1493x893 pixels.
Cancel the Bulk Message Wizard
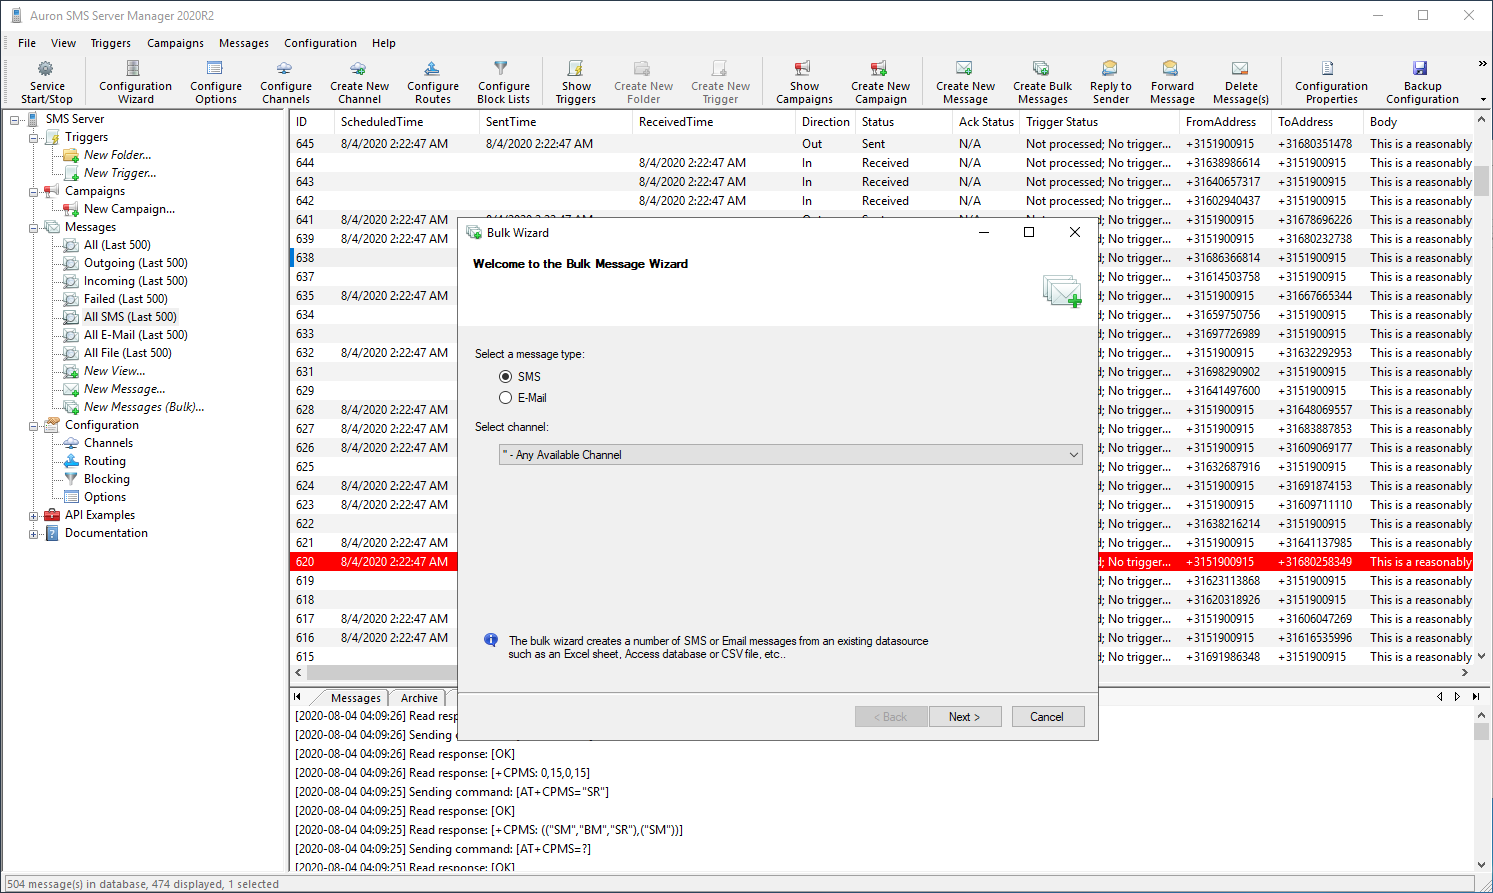click(x=1046, y=717)
